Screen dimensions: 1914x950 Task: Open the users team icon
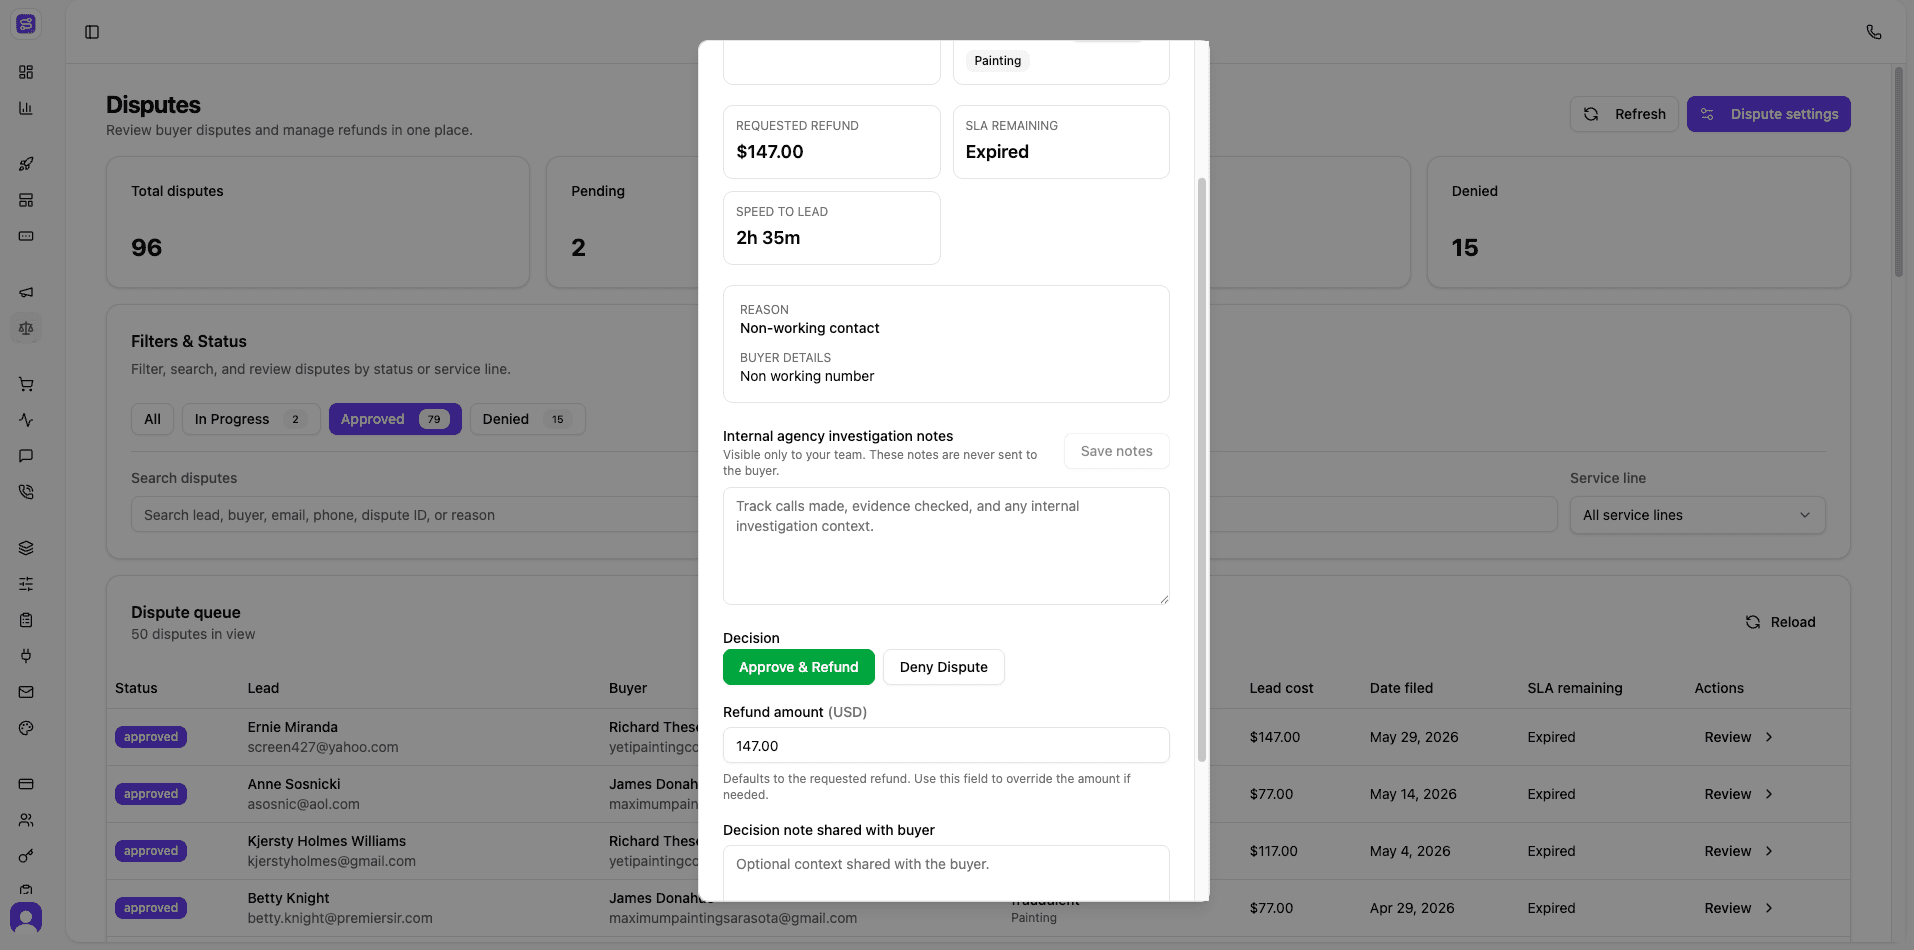(x=26, y=820)
